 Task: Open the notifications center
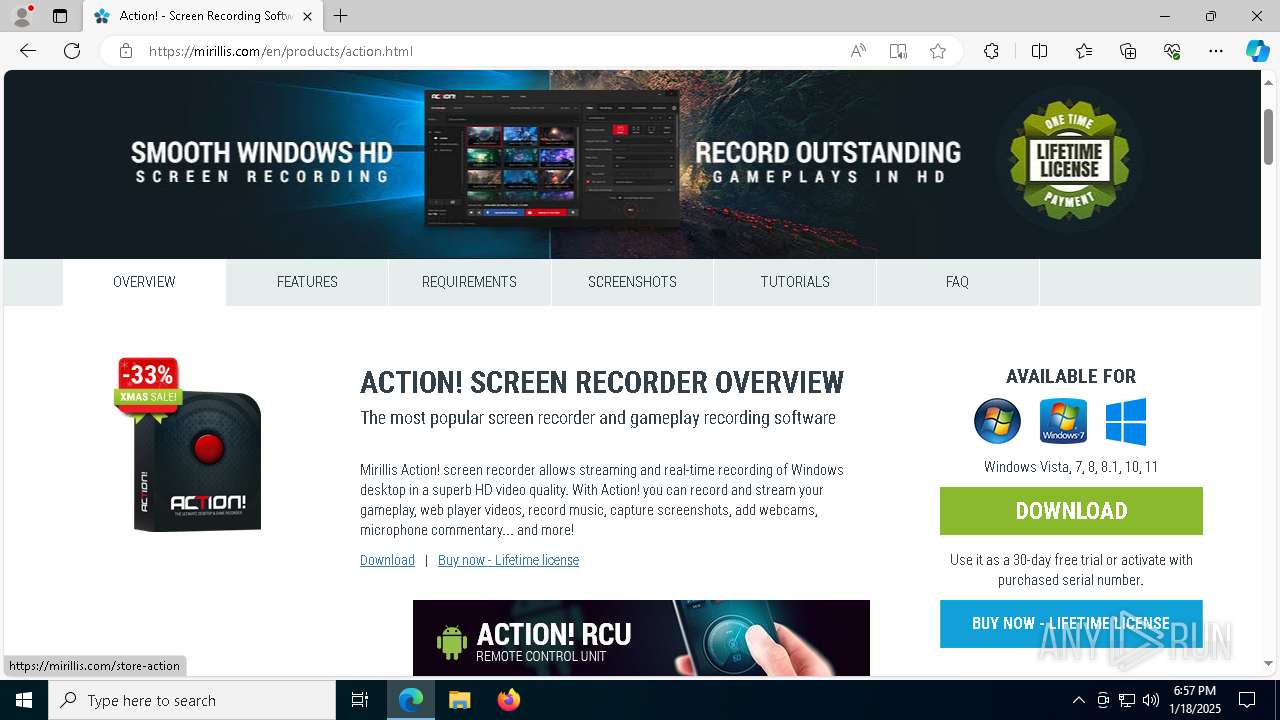[1247, 700]
